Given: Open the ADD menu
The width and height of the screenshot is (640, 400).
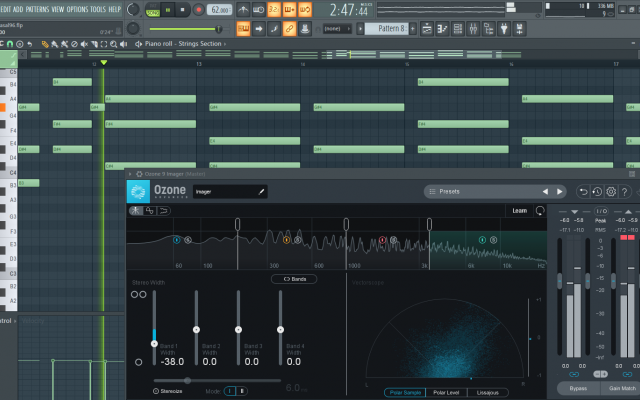Looking at the screenshot, I should click(x=18, y=9).
